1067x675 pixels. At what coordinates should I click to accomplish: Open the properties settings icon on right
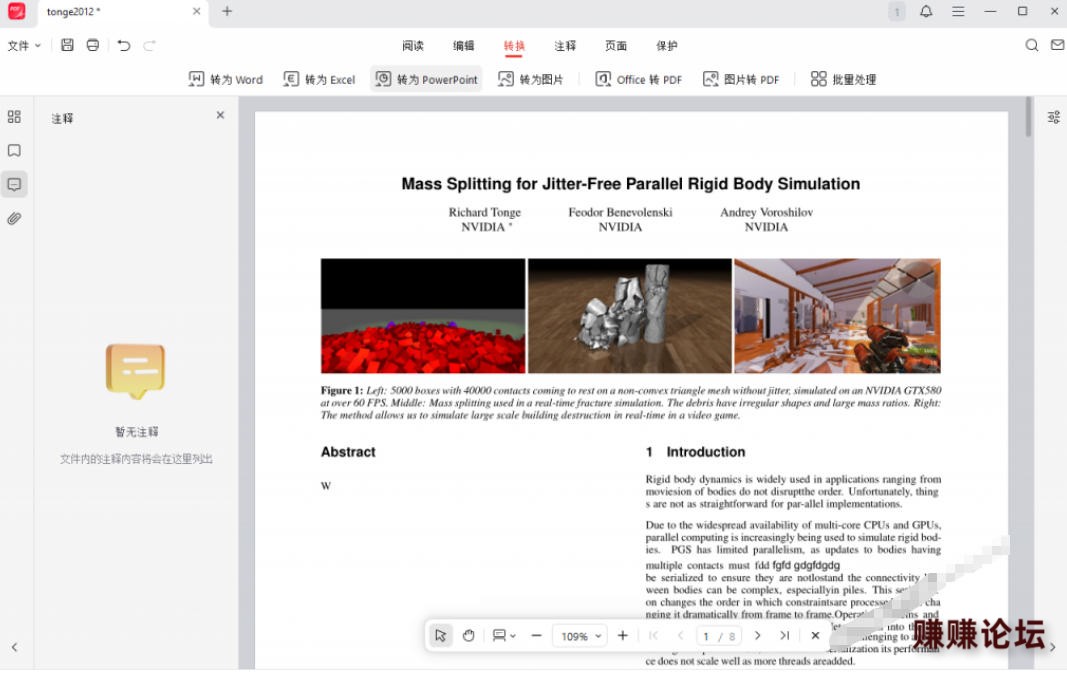pos(1053,117)
